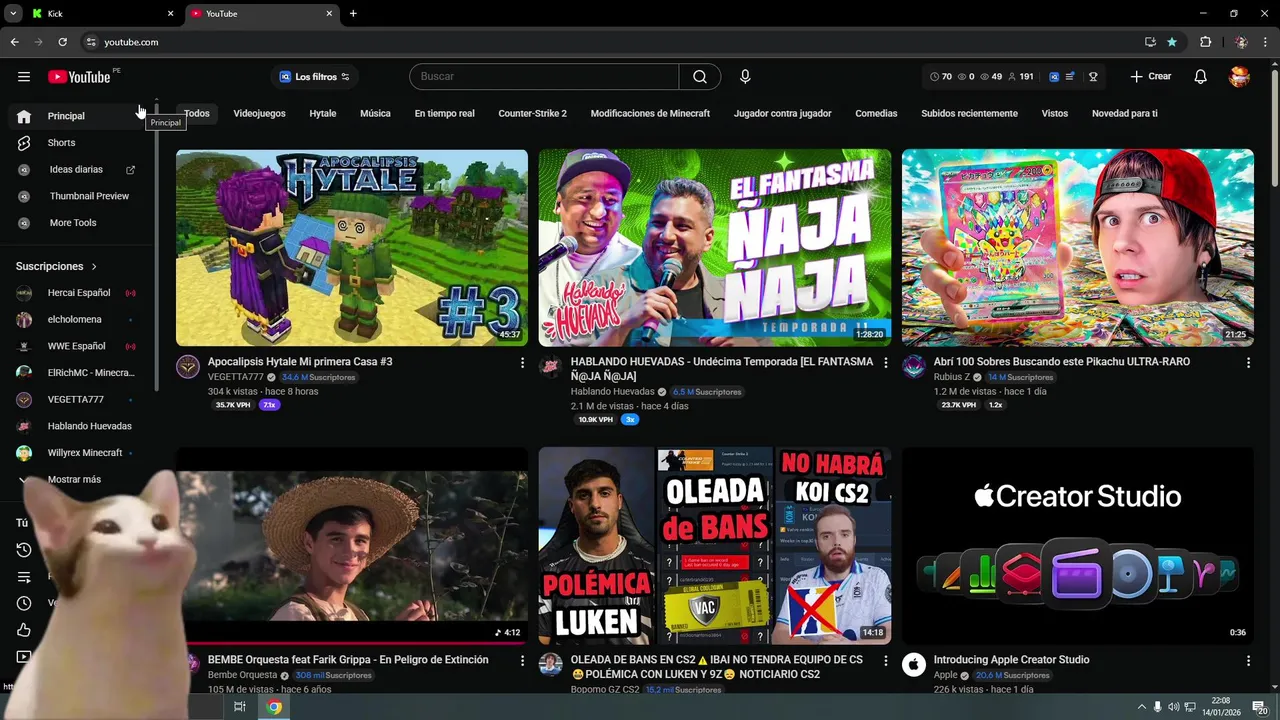The height and width of the screenshot is (720, 1280).
Task: Click the Crear button
Action: click(x=1151, y=77)
